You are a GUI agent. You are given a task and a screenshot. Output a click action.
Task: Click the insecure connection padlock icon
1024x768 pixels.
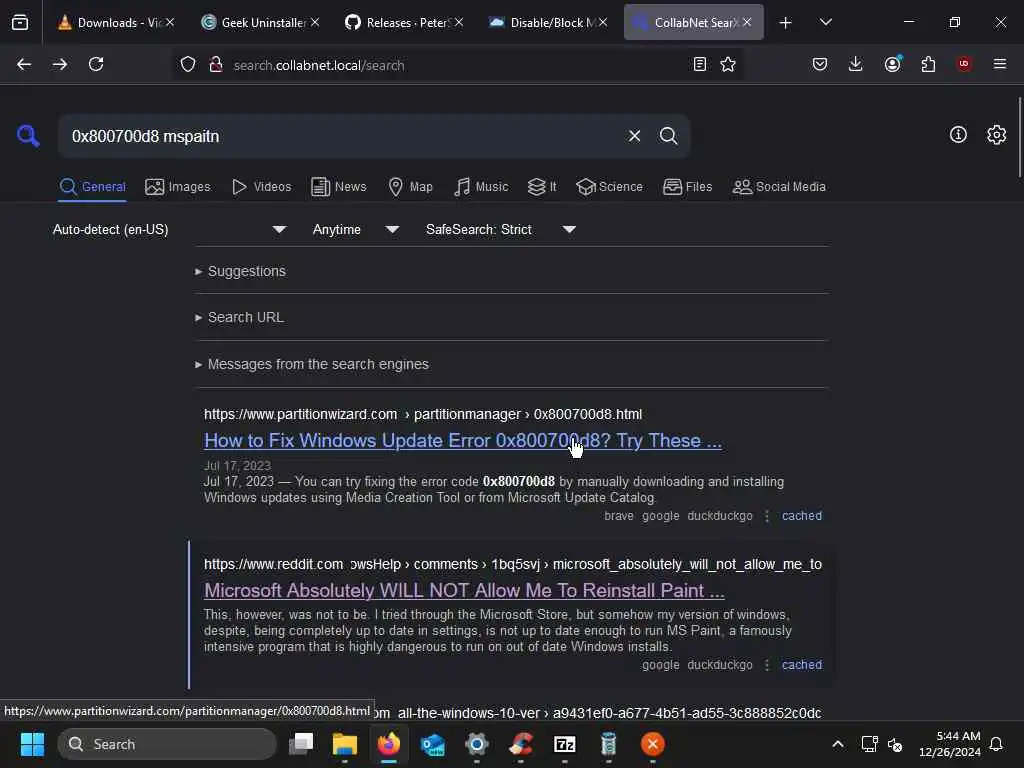point(216,65)
